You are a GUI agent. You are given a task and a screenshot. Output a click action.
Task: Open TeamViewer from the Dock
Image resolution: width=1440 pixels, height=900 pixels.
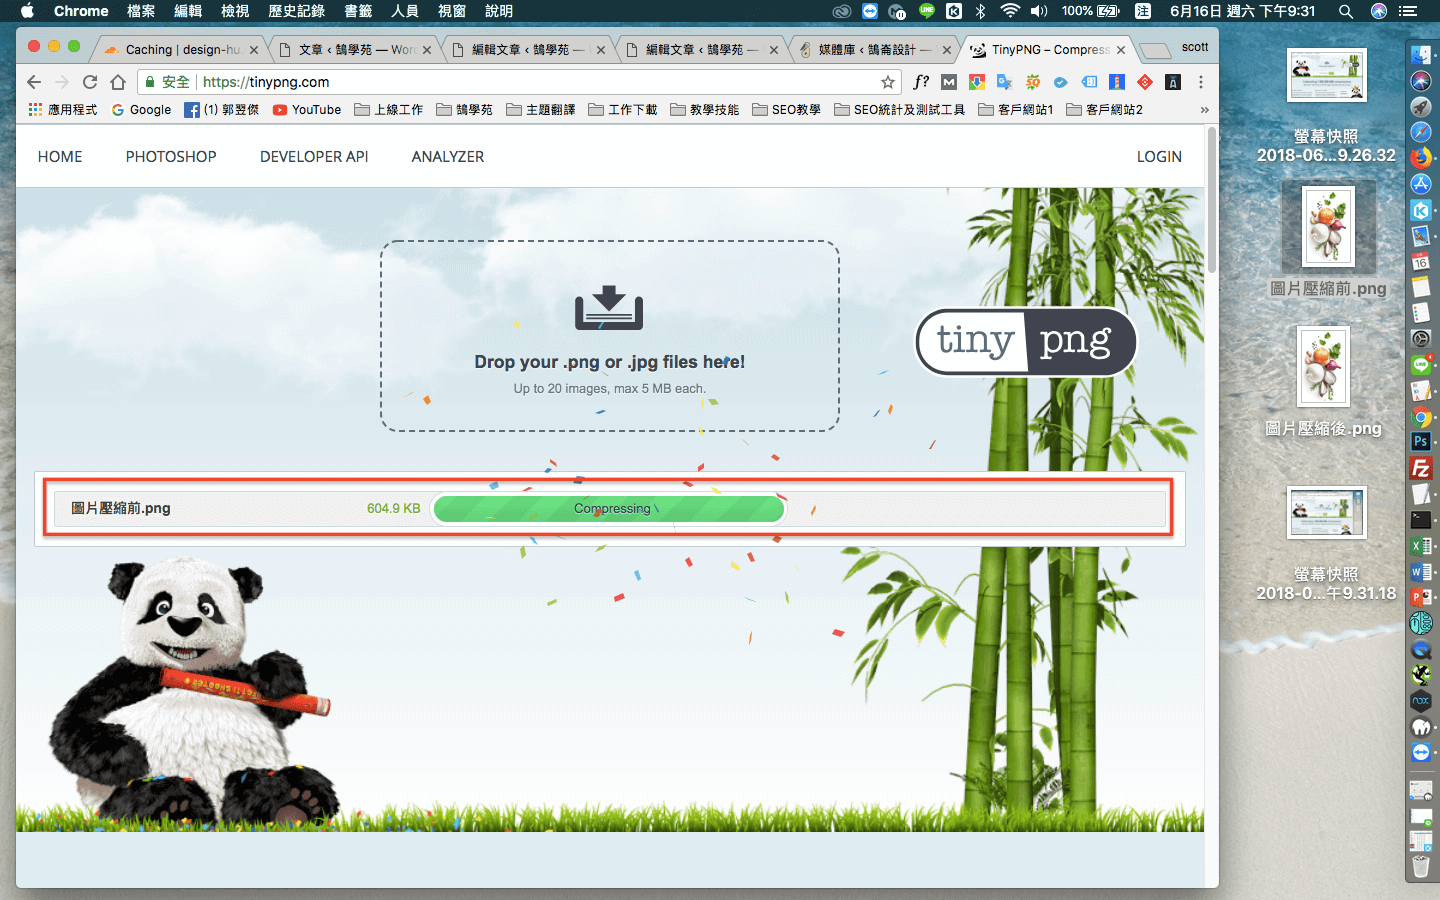click(1421, 752)
